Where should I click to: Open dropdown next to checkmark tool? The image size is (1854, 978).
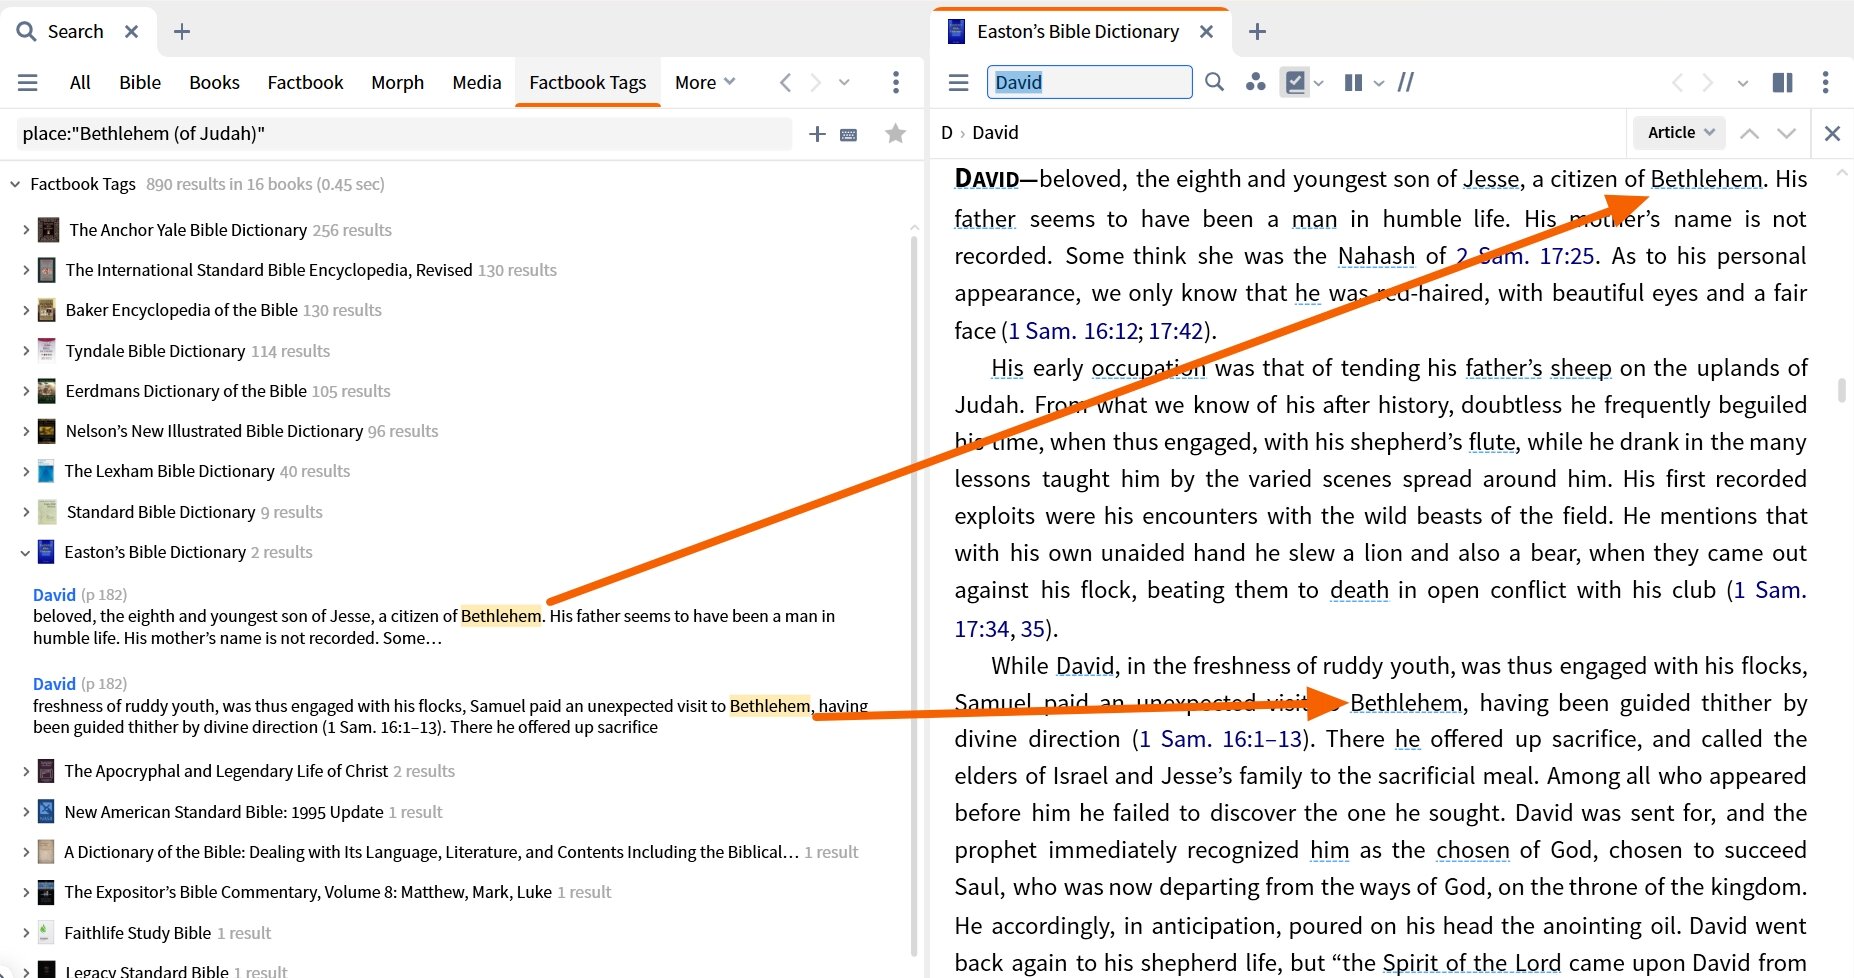click(x=1319, y=83)
